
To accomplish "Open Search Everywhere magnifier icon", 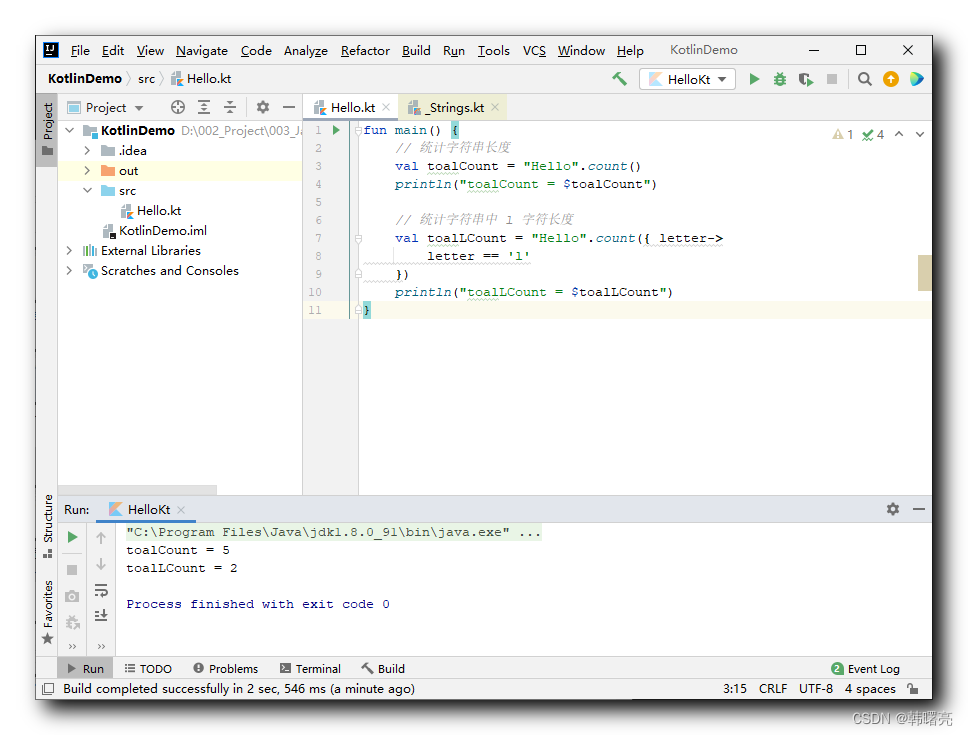I will (x=864, y=79).
